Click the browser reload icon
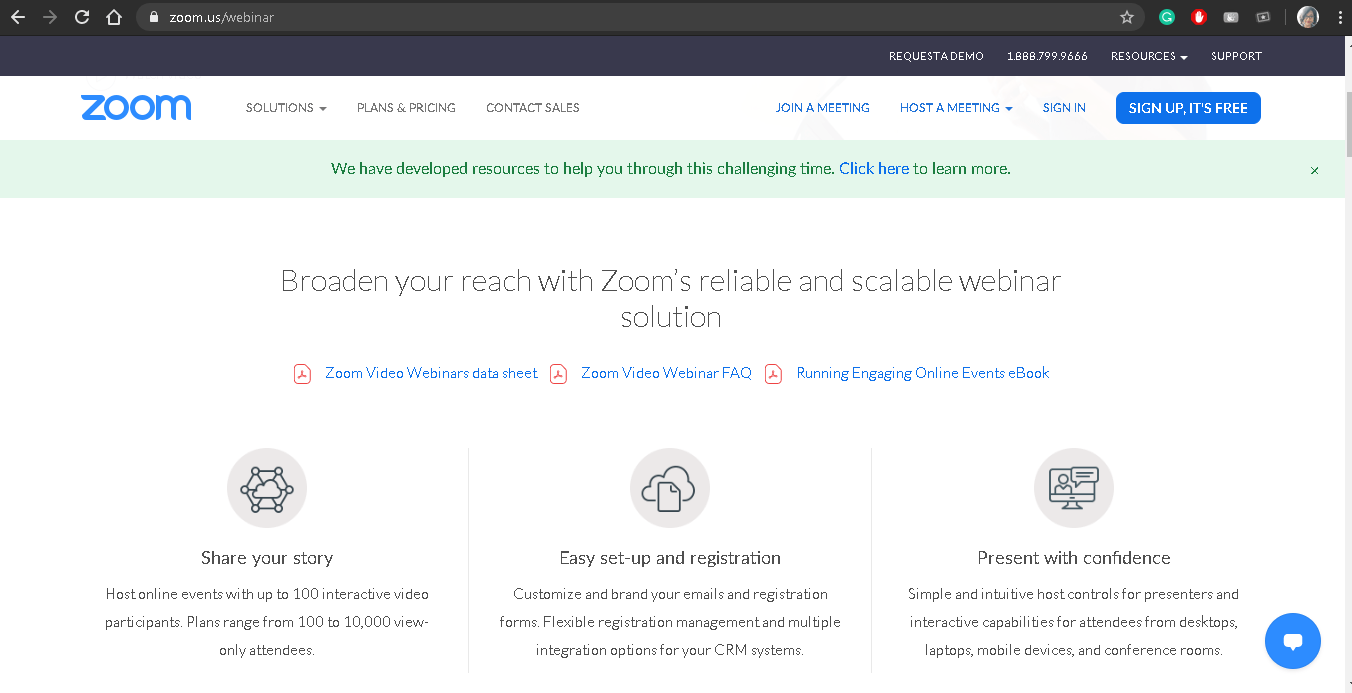 coord(82,17)
